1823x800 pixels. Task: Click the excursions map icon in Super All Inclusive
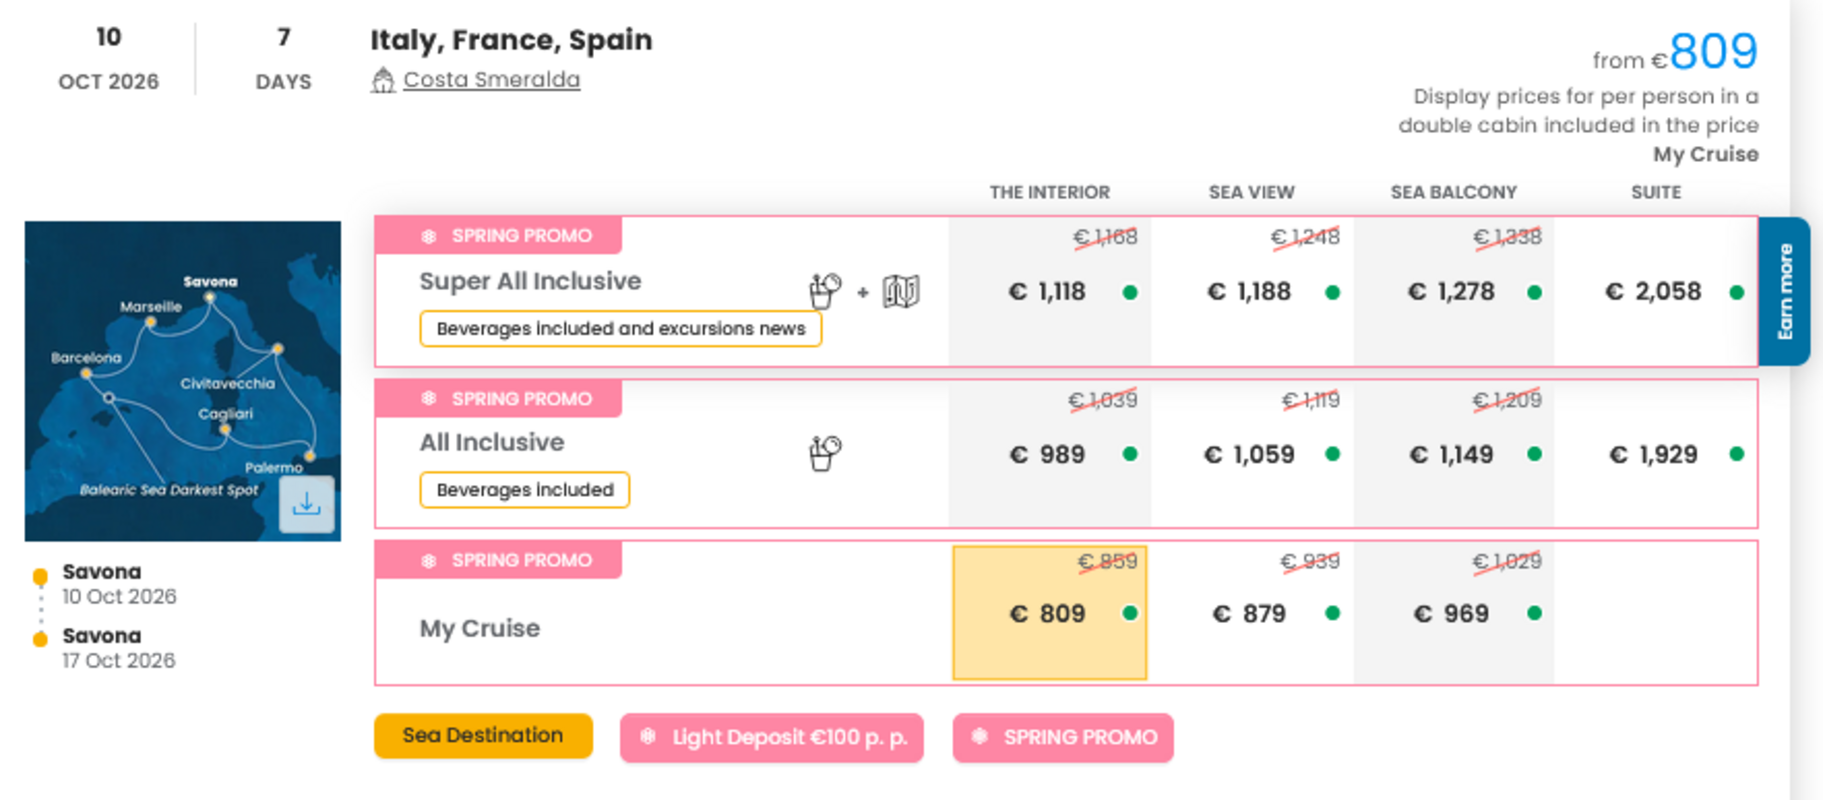click(901, 292)
